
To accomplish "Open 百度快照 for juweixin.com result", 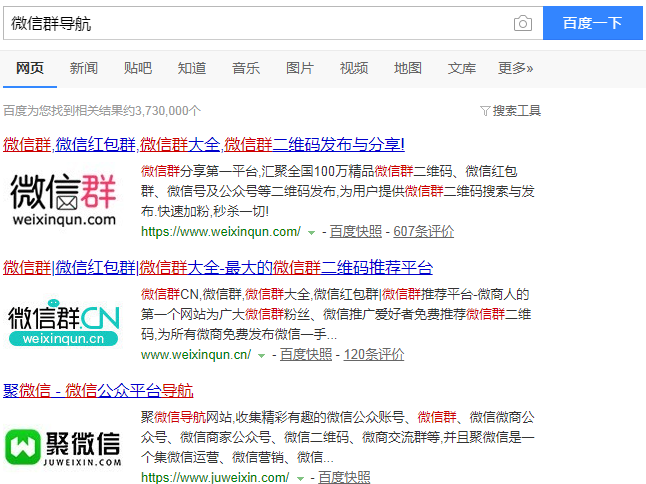I will click(344, 477).
